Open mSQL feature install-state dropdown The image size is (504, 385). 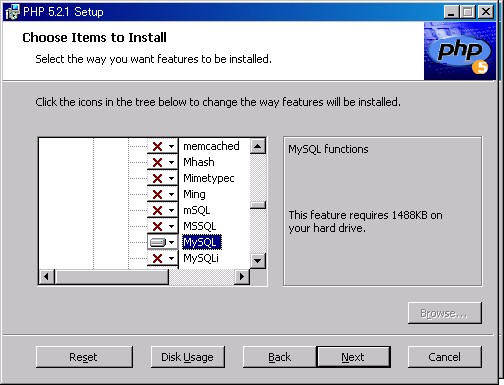(x=163, y=210)
